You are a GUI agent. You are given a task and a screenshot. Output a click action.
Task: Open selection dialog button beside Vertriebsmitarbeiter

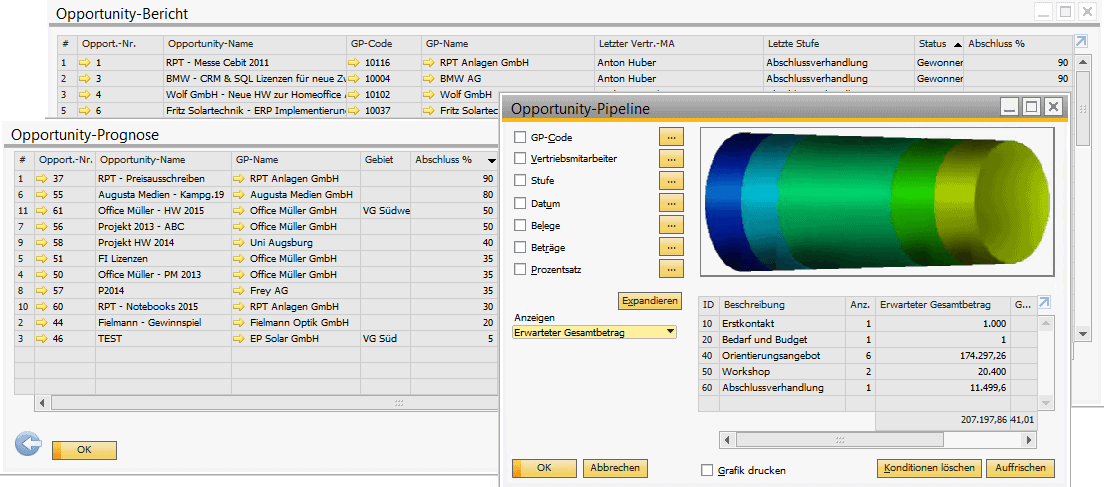click(x=671, y=159)
